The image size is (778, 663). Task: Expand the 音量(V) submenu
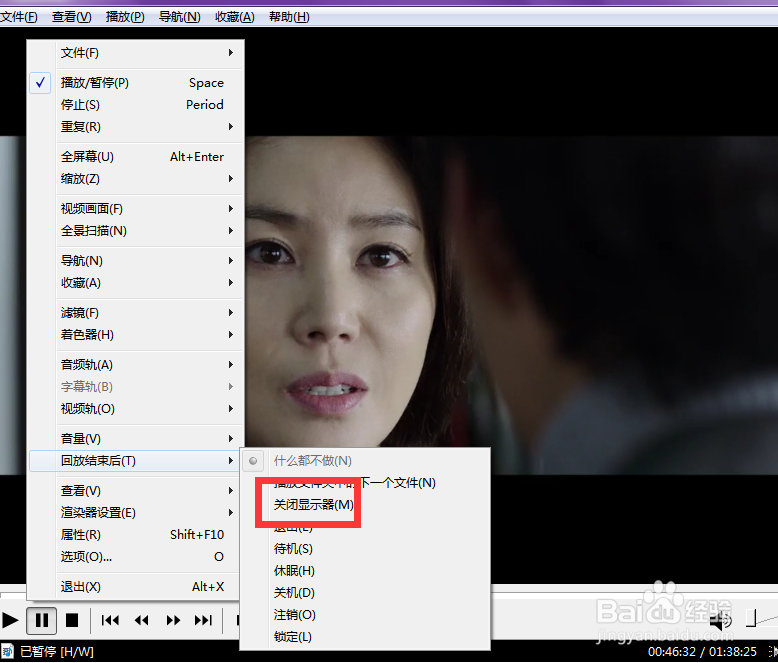(136, 439)
